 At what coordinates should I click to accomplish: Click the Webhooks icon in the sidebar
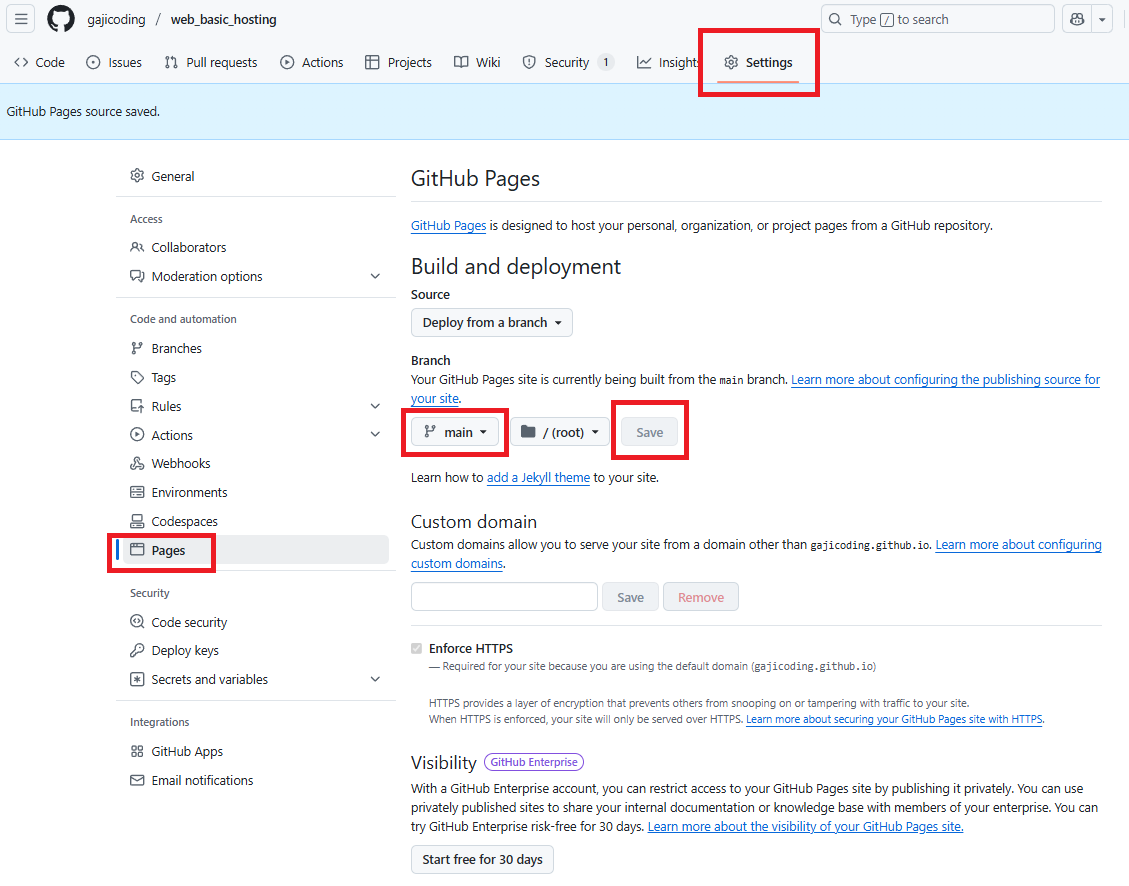137,464
